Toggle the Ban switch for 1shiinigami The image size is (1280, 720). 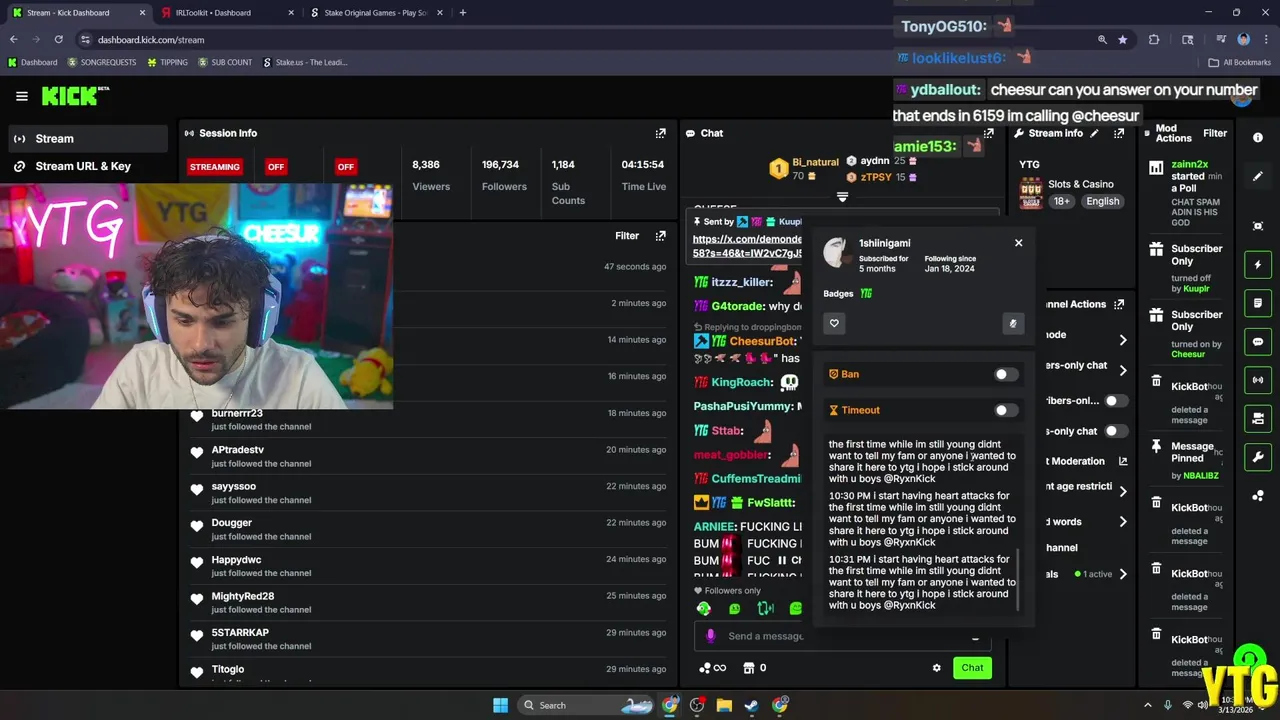pos(1005,374)
